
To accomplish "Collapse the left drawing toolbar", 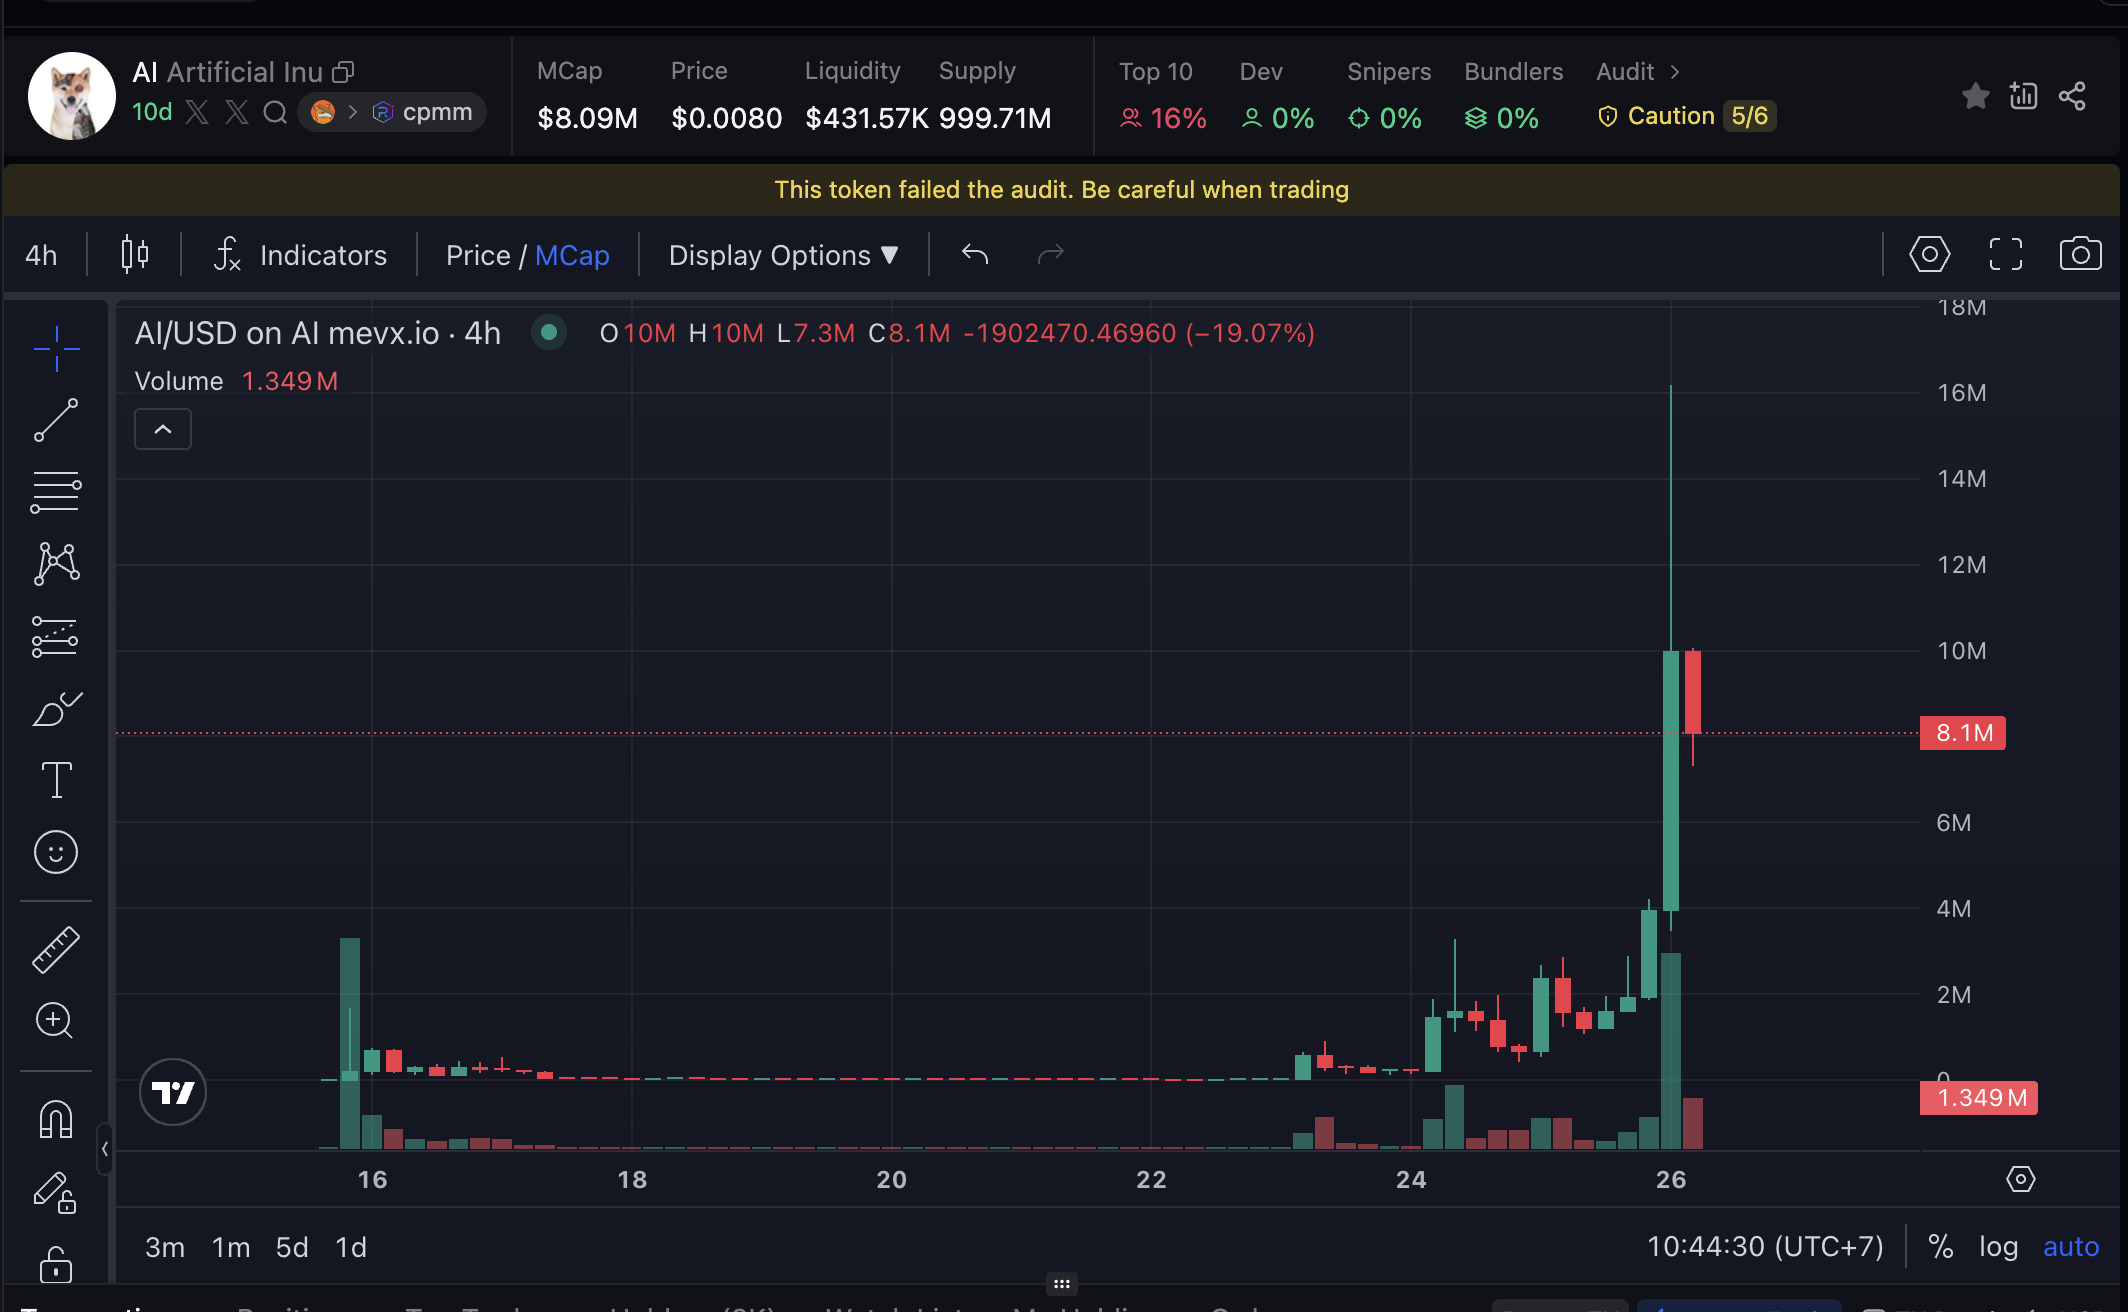I will click(104, 1148).
